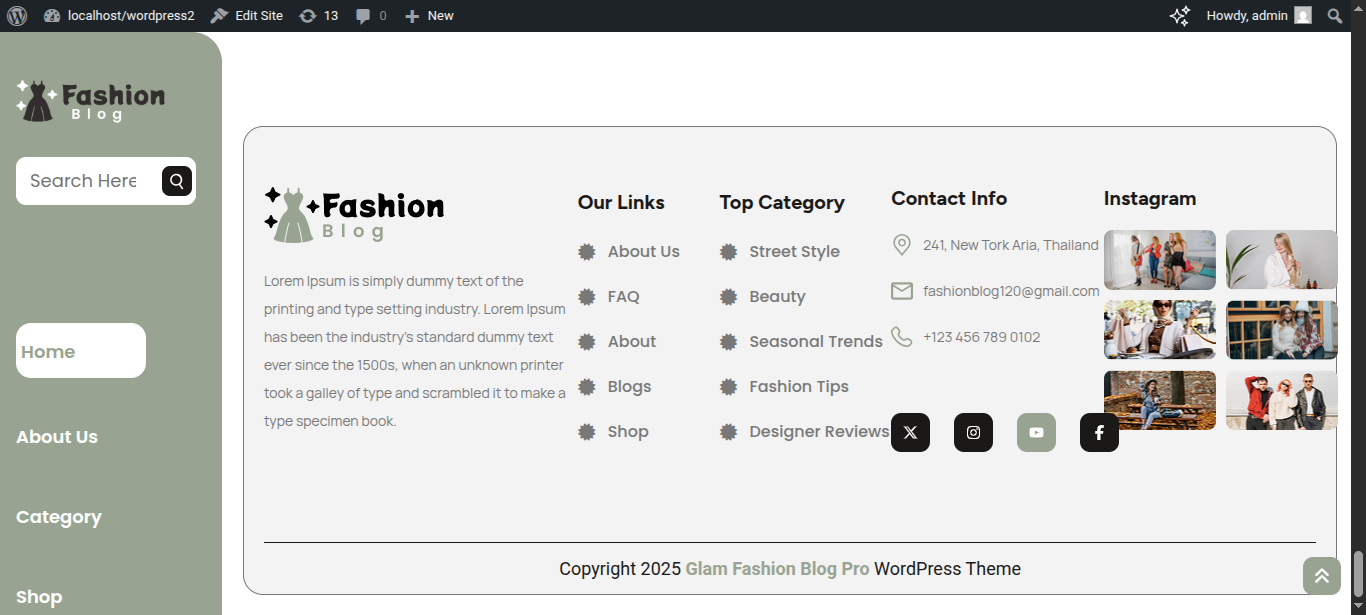Click the sidebar search magnifier button
The image size is (1366, 615).
[177, 181]
